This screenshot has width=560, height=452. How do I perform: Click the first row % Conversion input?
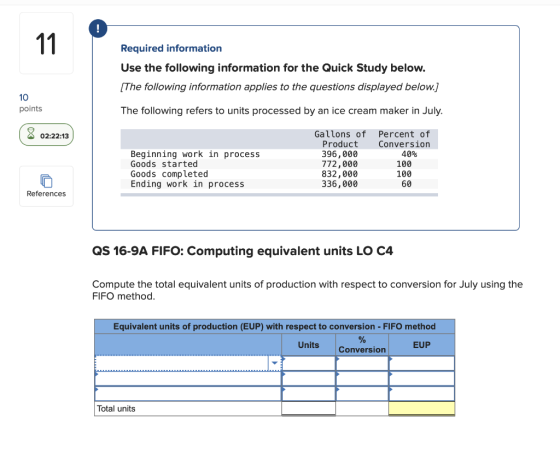pos(362,363)
